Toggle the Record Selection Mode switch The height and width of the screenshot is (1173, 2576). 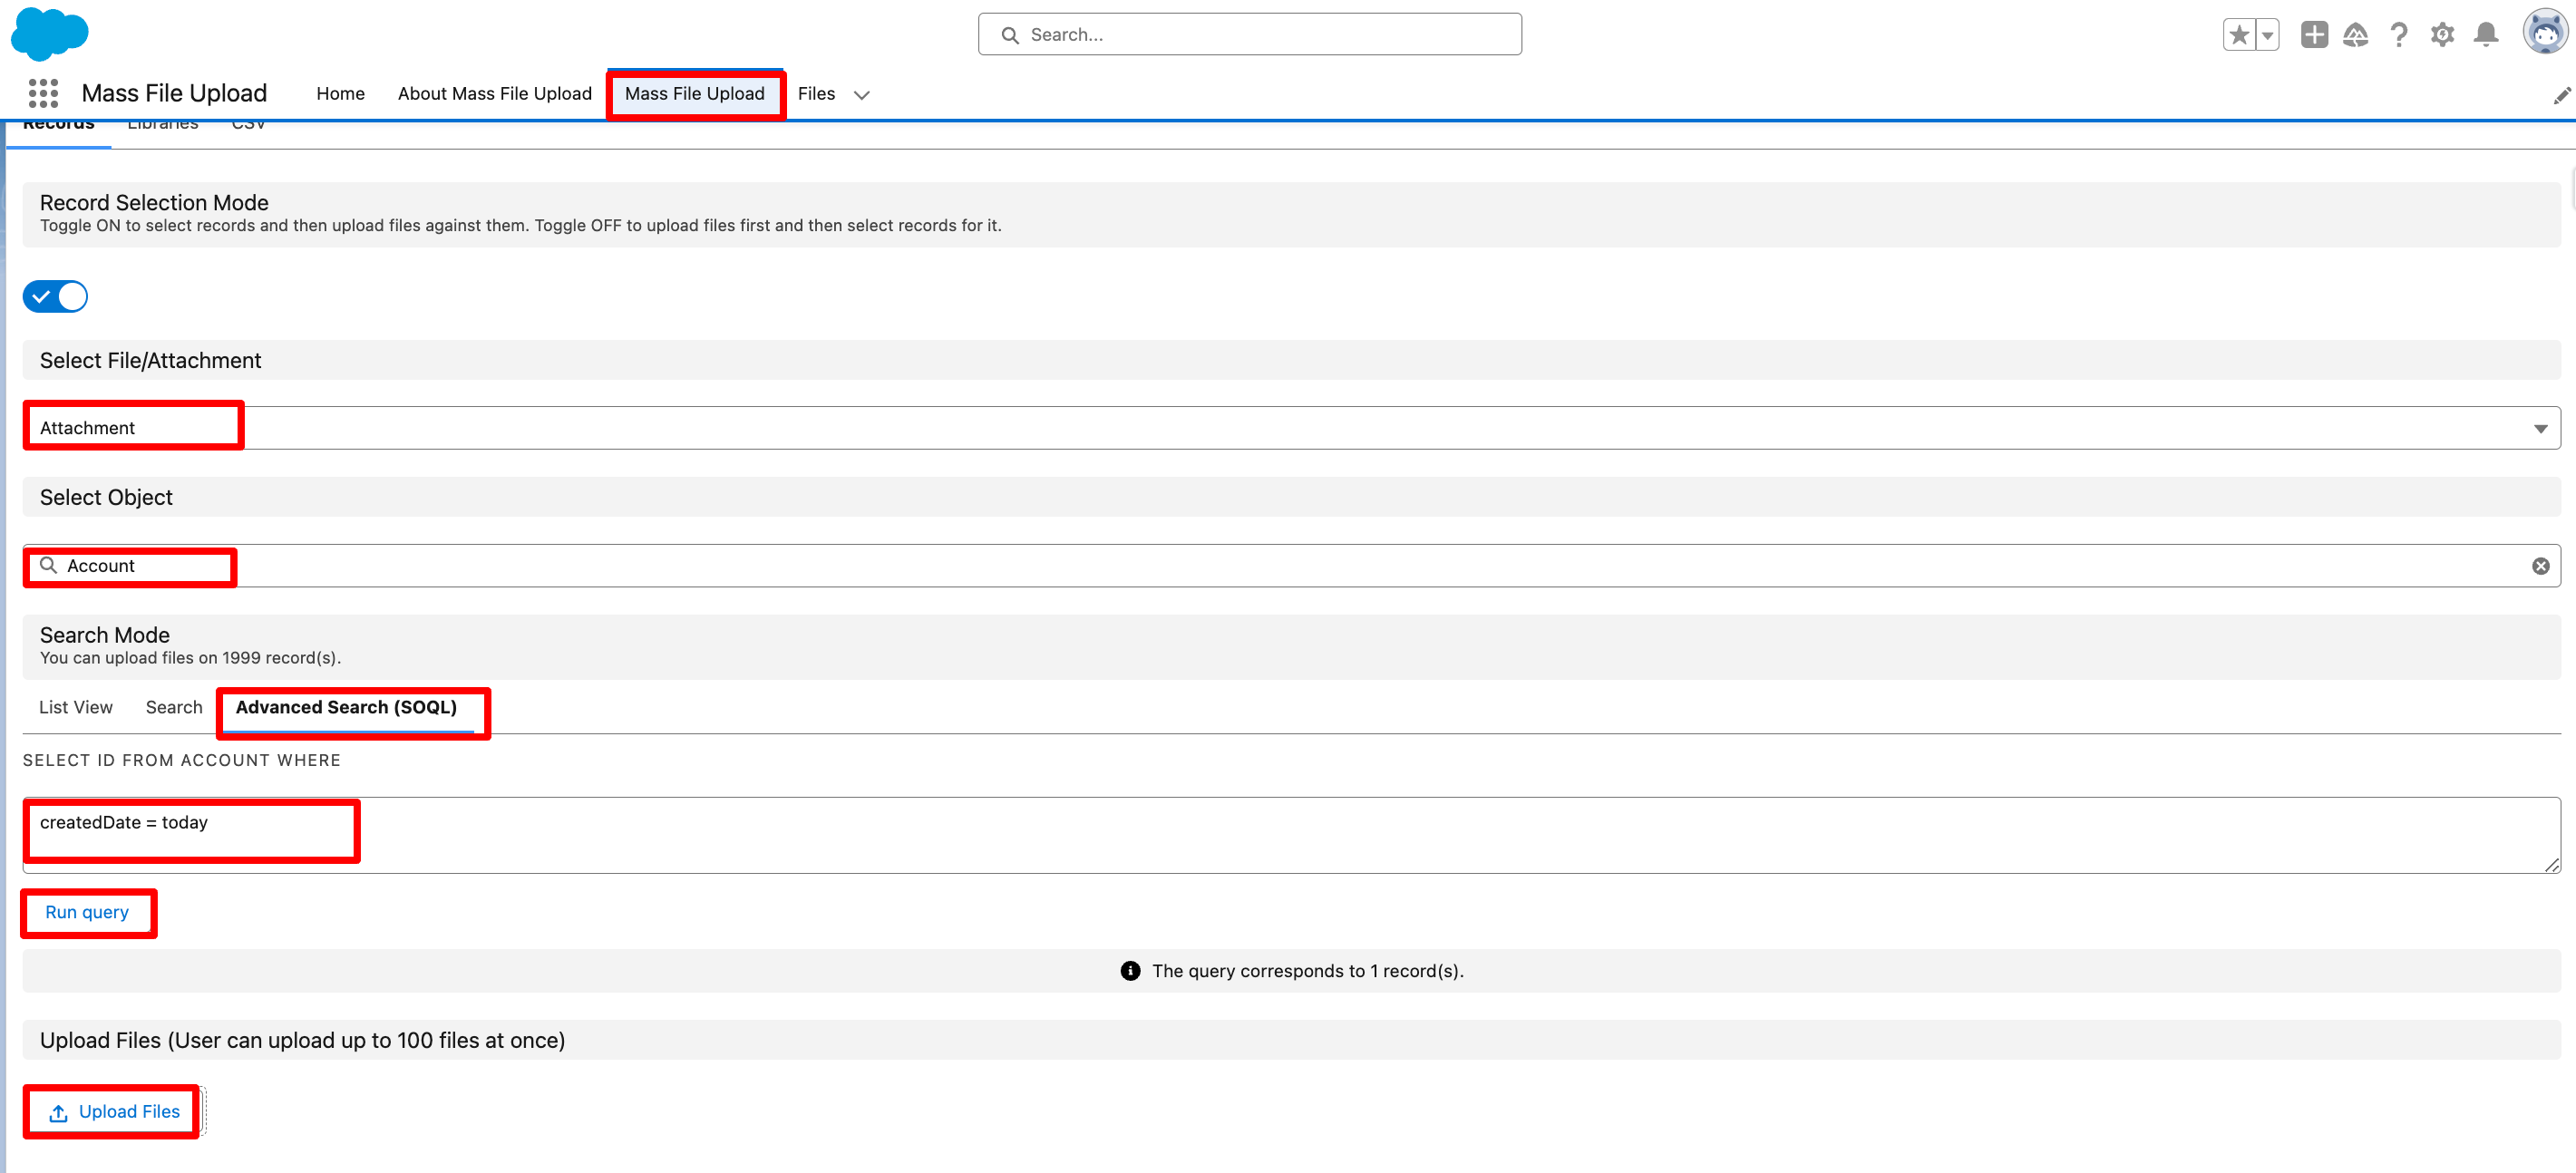(x=56, y=297)
